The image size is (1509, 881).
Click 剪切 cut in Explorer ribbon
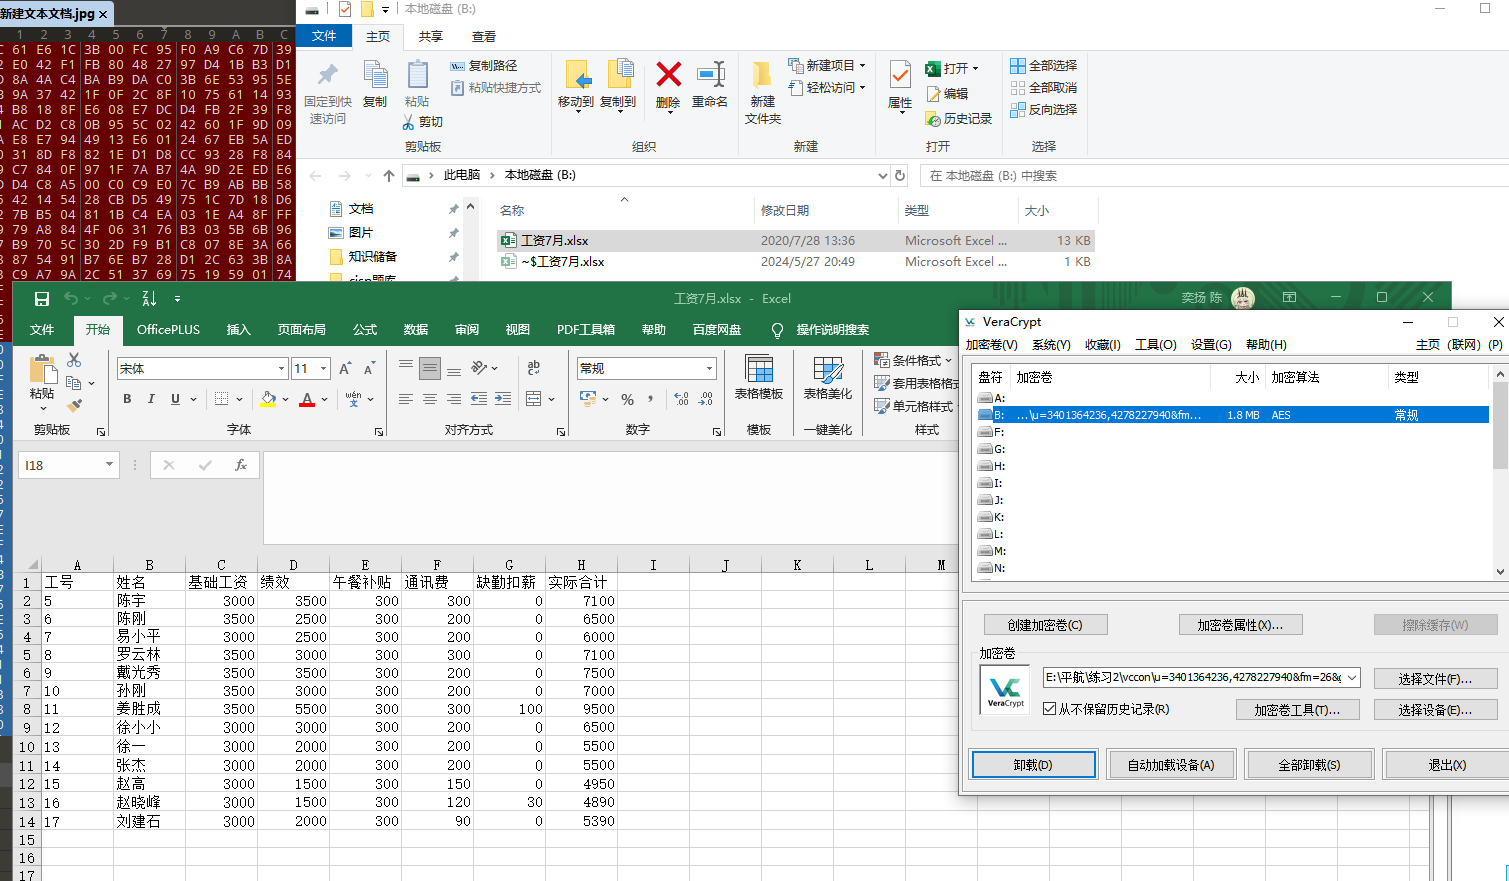[x=423, y=122]
